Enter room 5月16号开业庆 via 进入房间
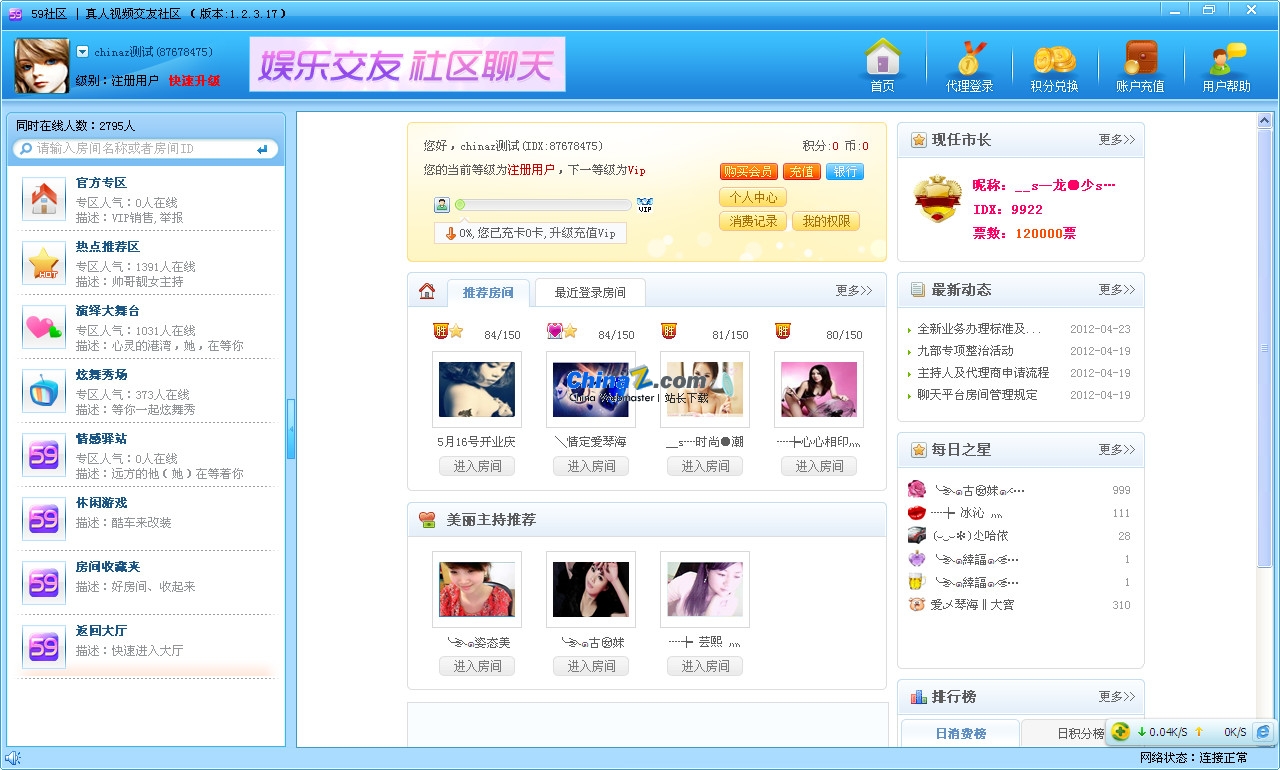 point(477,466)
